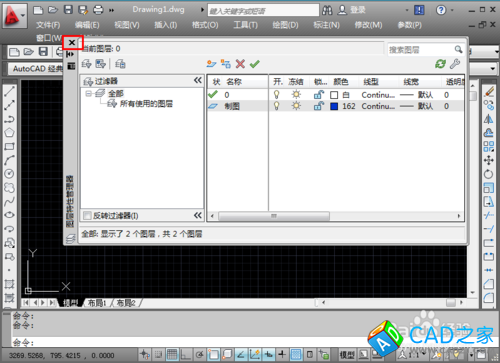Viewport: 500px width, 363px height.
Task: Click the New Property Filter icon
Action: tap(87, 64)
